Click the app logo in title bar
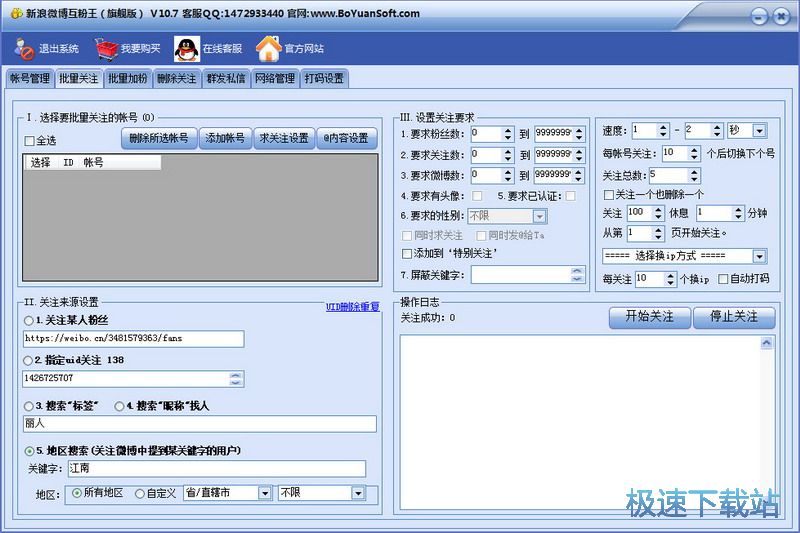 click(14, 13)
